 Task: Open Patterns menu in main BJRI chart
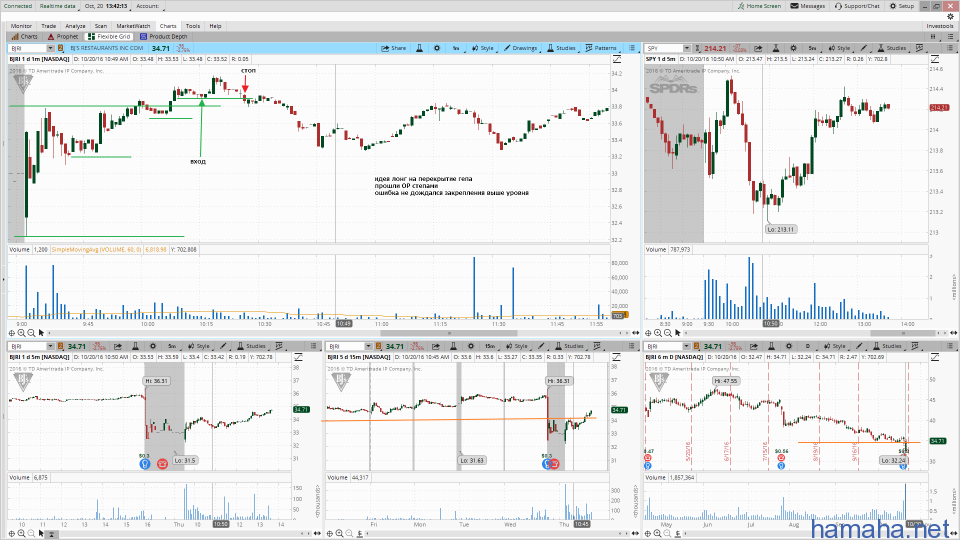601,48
